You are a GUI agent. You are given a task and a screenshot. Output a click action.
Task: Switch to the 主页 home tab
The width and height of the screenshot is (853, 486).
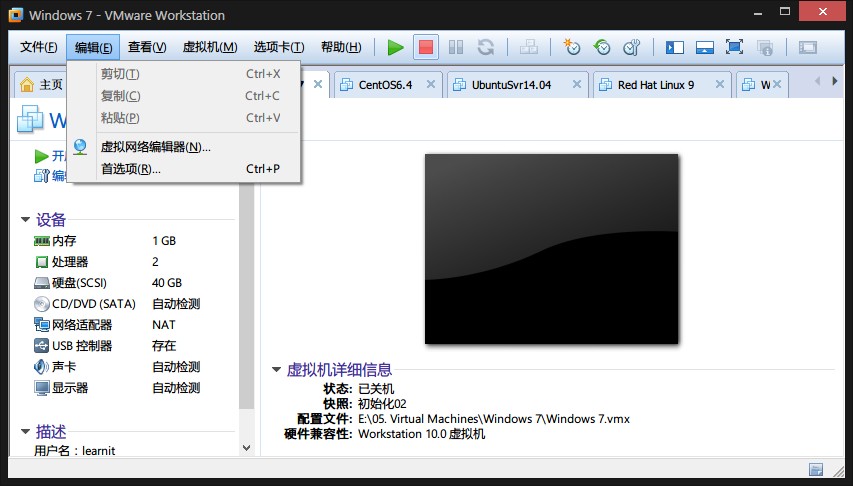(x=41, y=85)
